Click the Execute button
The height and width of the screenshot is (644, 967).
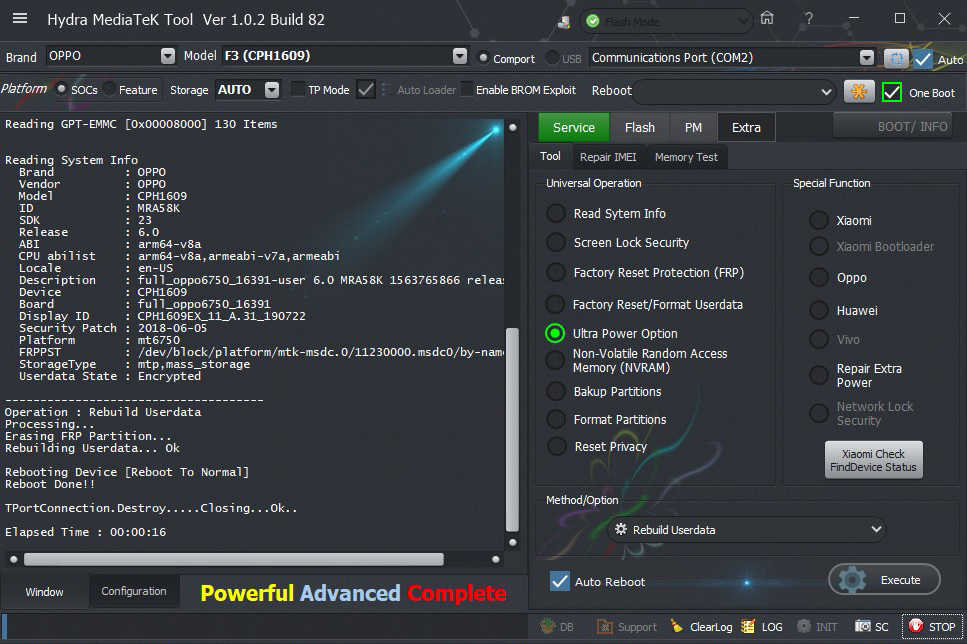(x=884, y=580)
